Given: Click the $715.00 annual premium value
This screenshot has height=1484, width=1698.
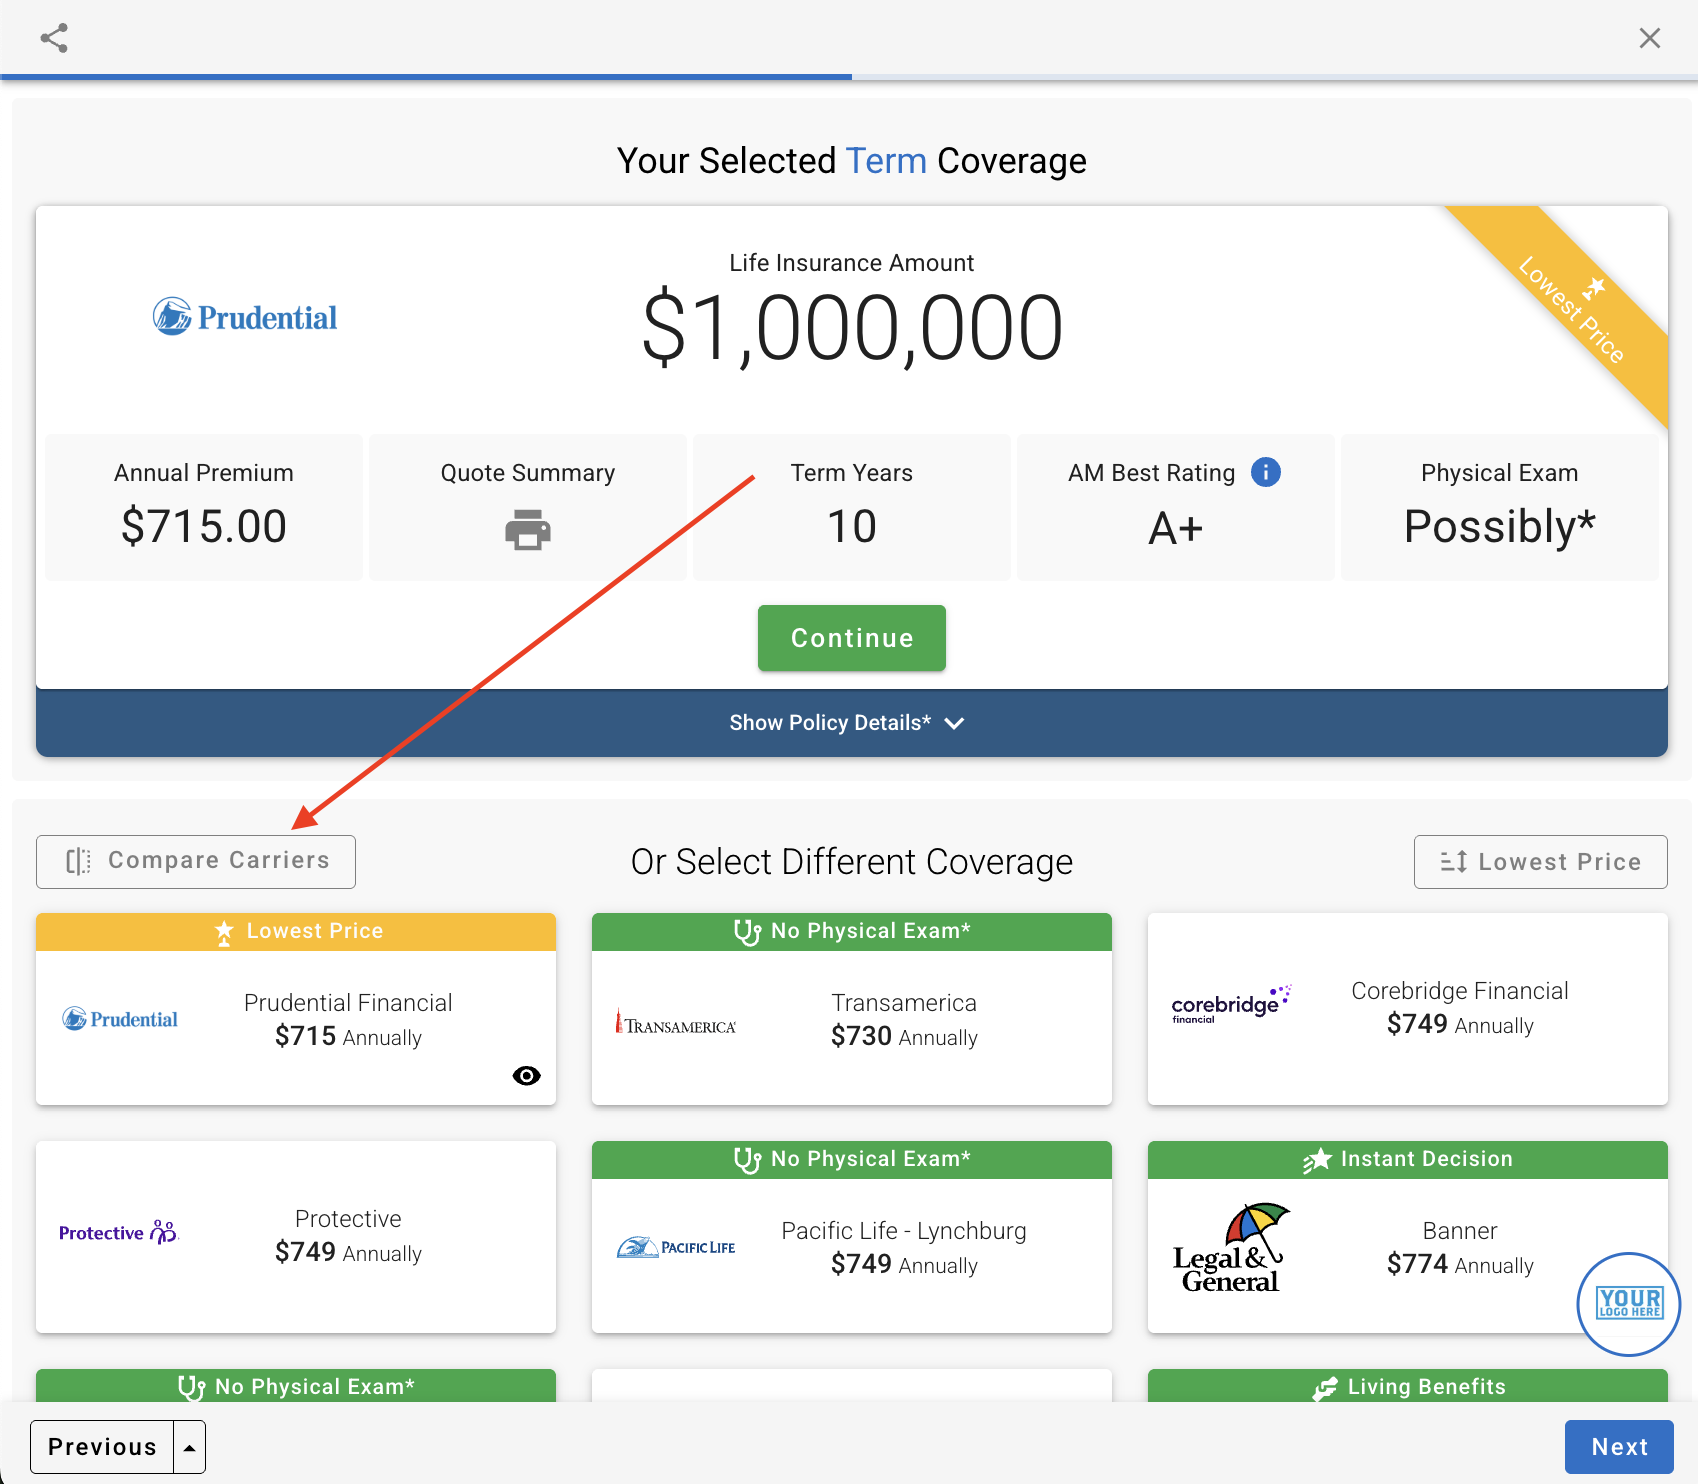Looking at the screenshot, I should pos(204,526).
